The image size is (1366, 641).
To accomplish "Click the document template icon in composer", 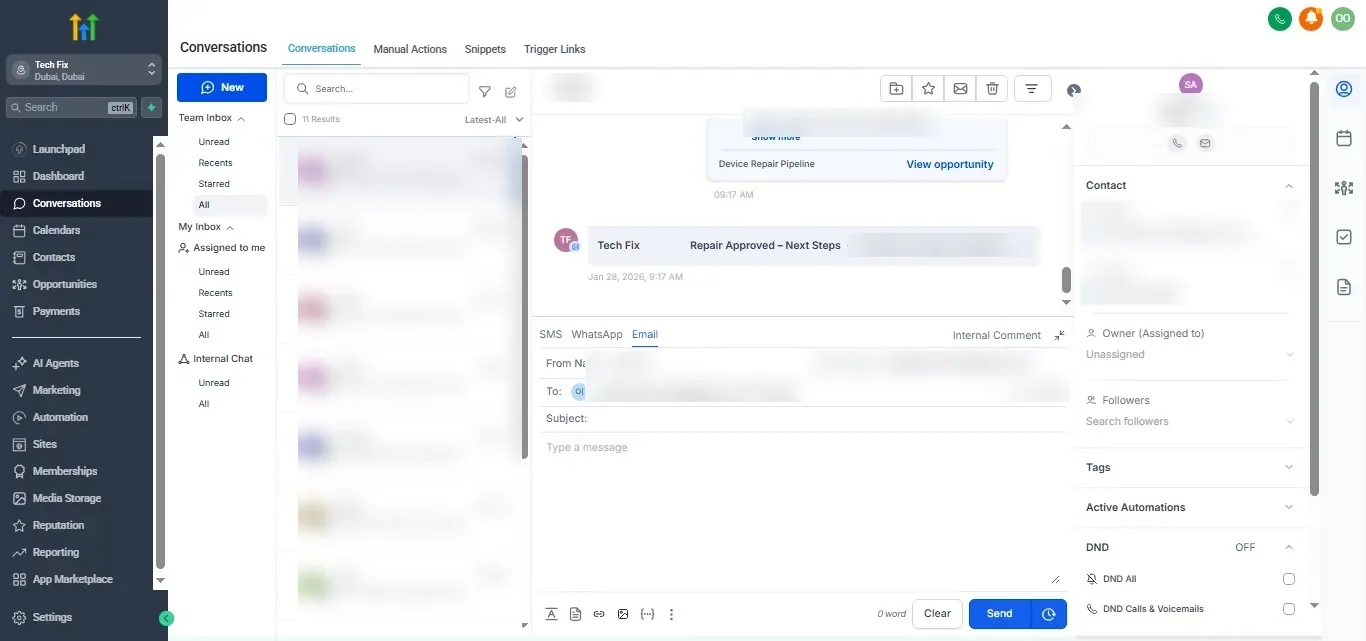I will tap(575, 614).
